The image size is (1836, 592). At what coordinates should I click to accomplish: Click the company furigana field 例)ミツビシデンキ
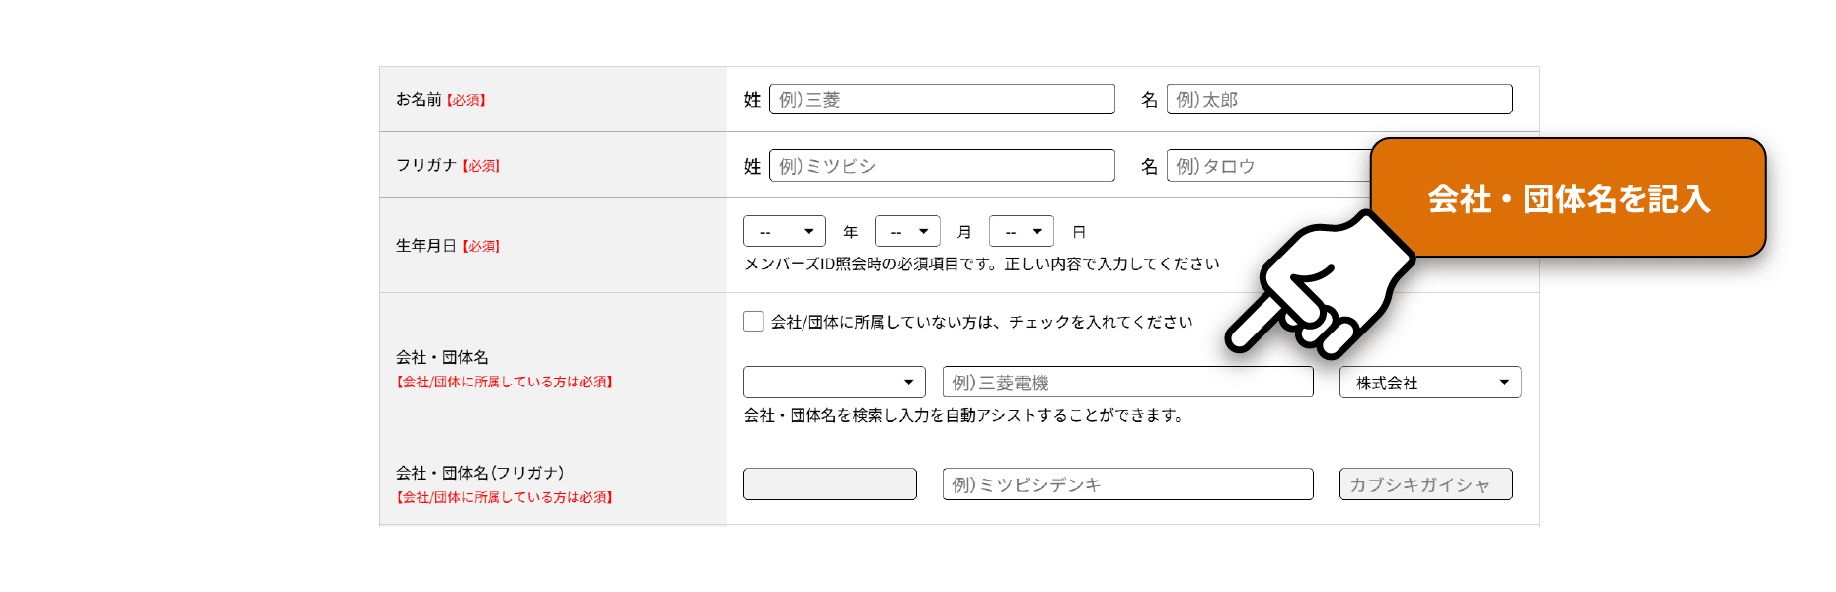[x=1128, y=484]
